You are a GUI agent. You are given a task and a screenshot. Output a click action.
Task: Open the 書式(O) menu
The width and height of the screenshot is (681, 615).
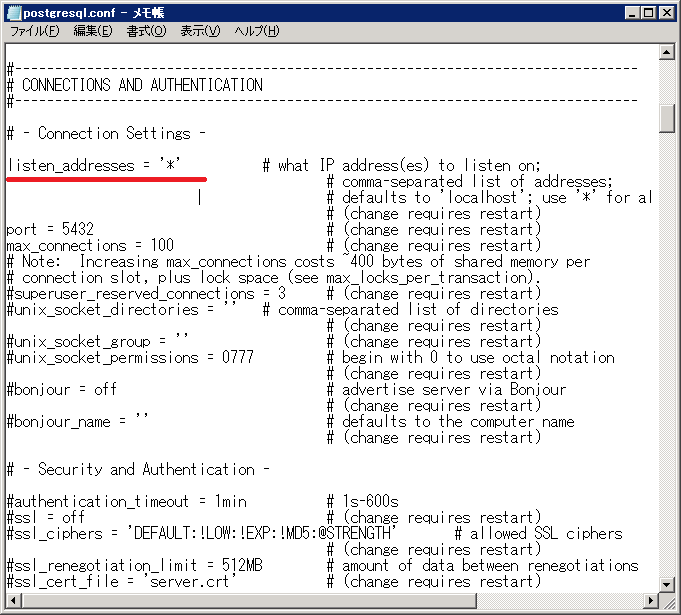tap(146, 31)
